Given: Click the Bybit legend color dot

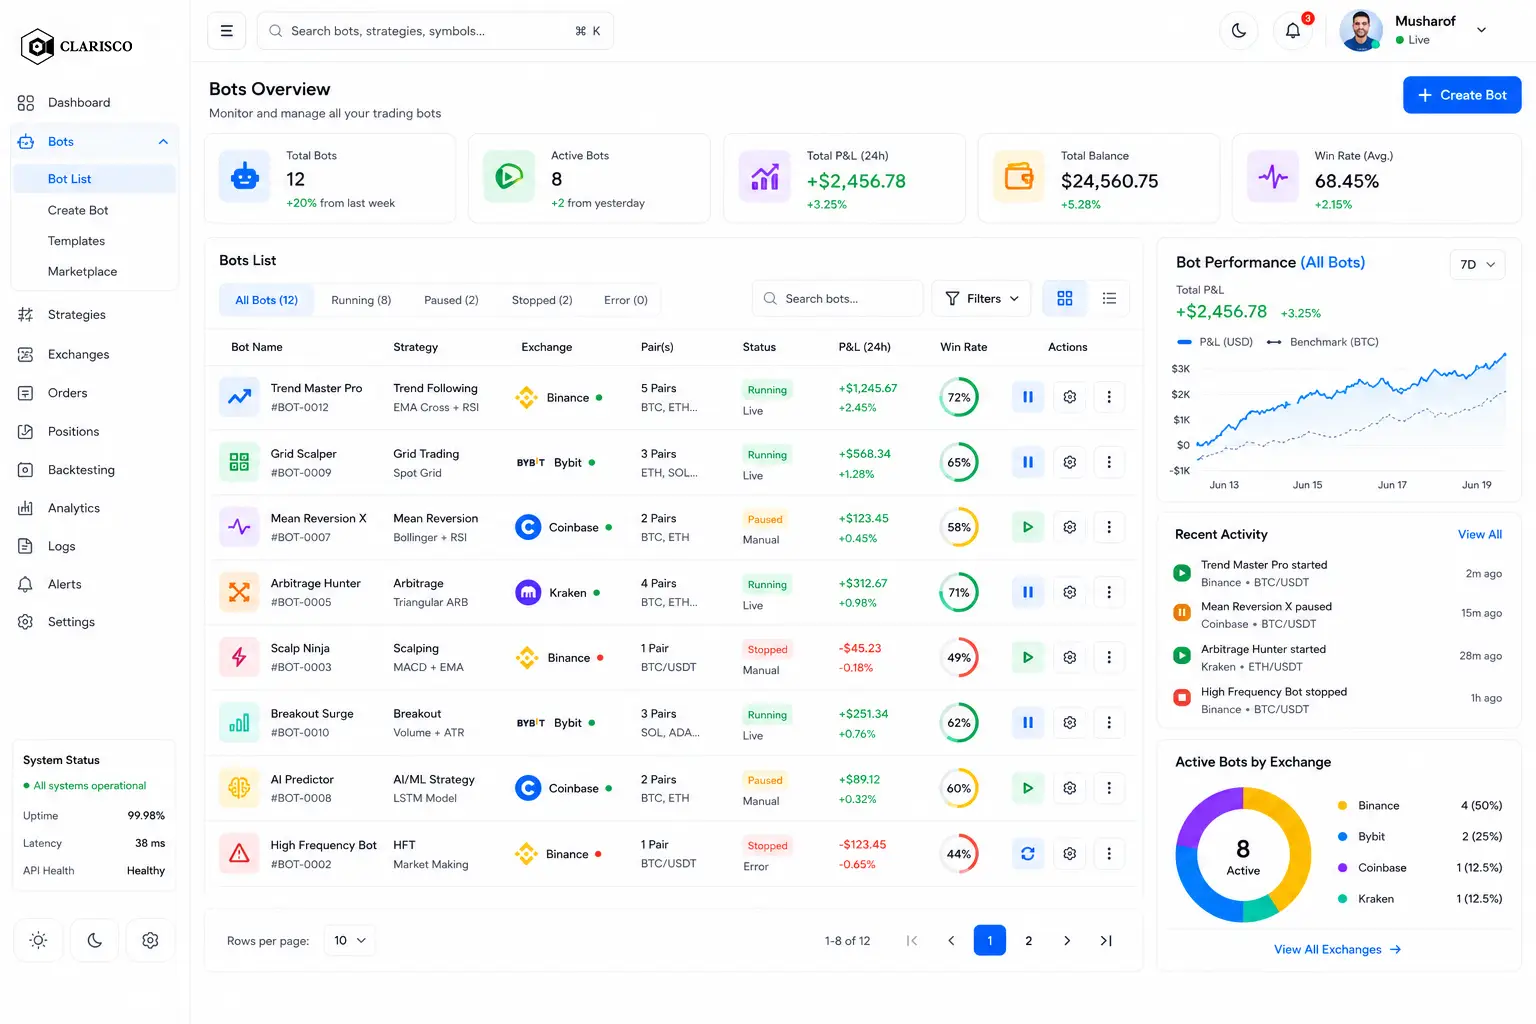Looking at the screenshot, I should (1342, 837).
